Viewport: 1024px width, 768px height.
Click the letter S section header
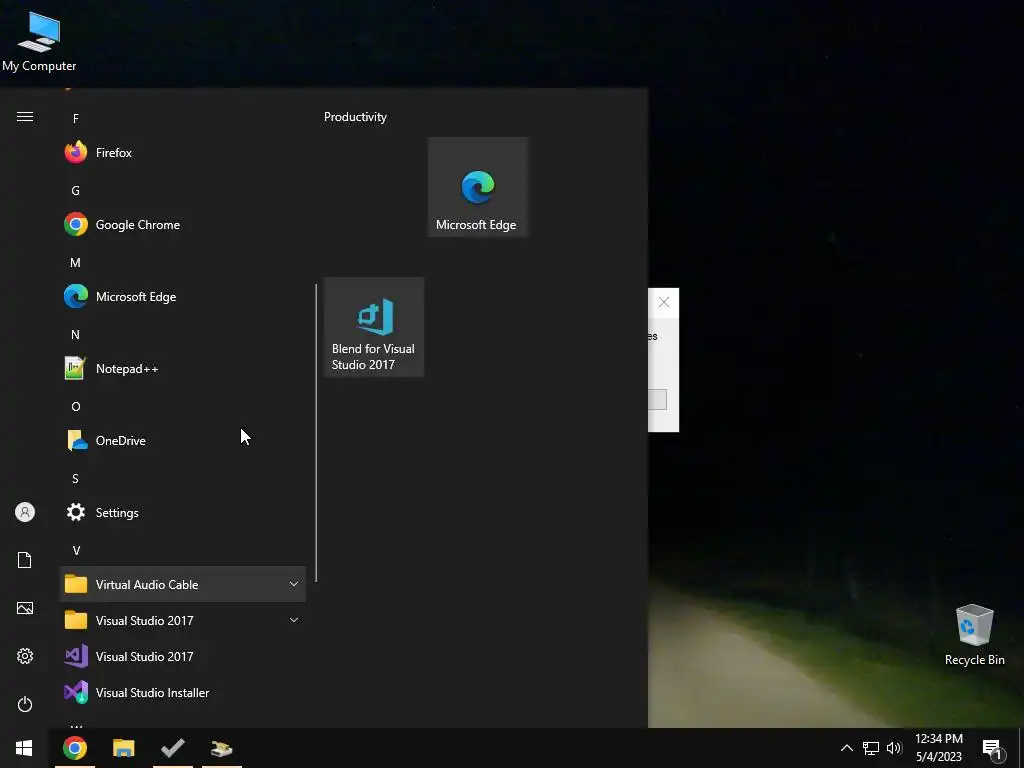coord(76,479)
